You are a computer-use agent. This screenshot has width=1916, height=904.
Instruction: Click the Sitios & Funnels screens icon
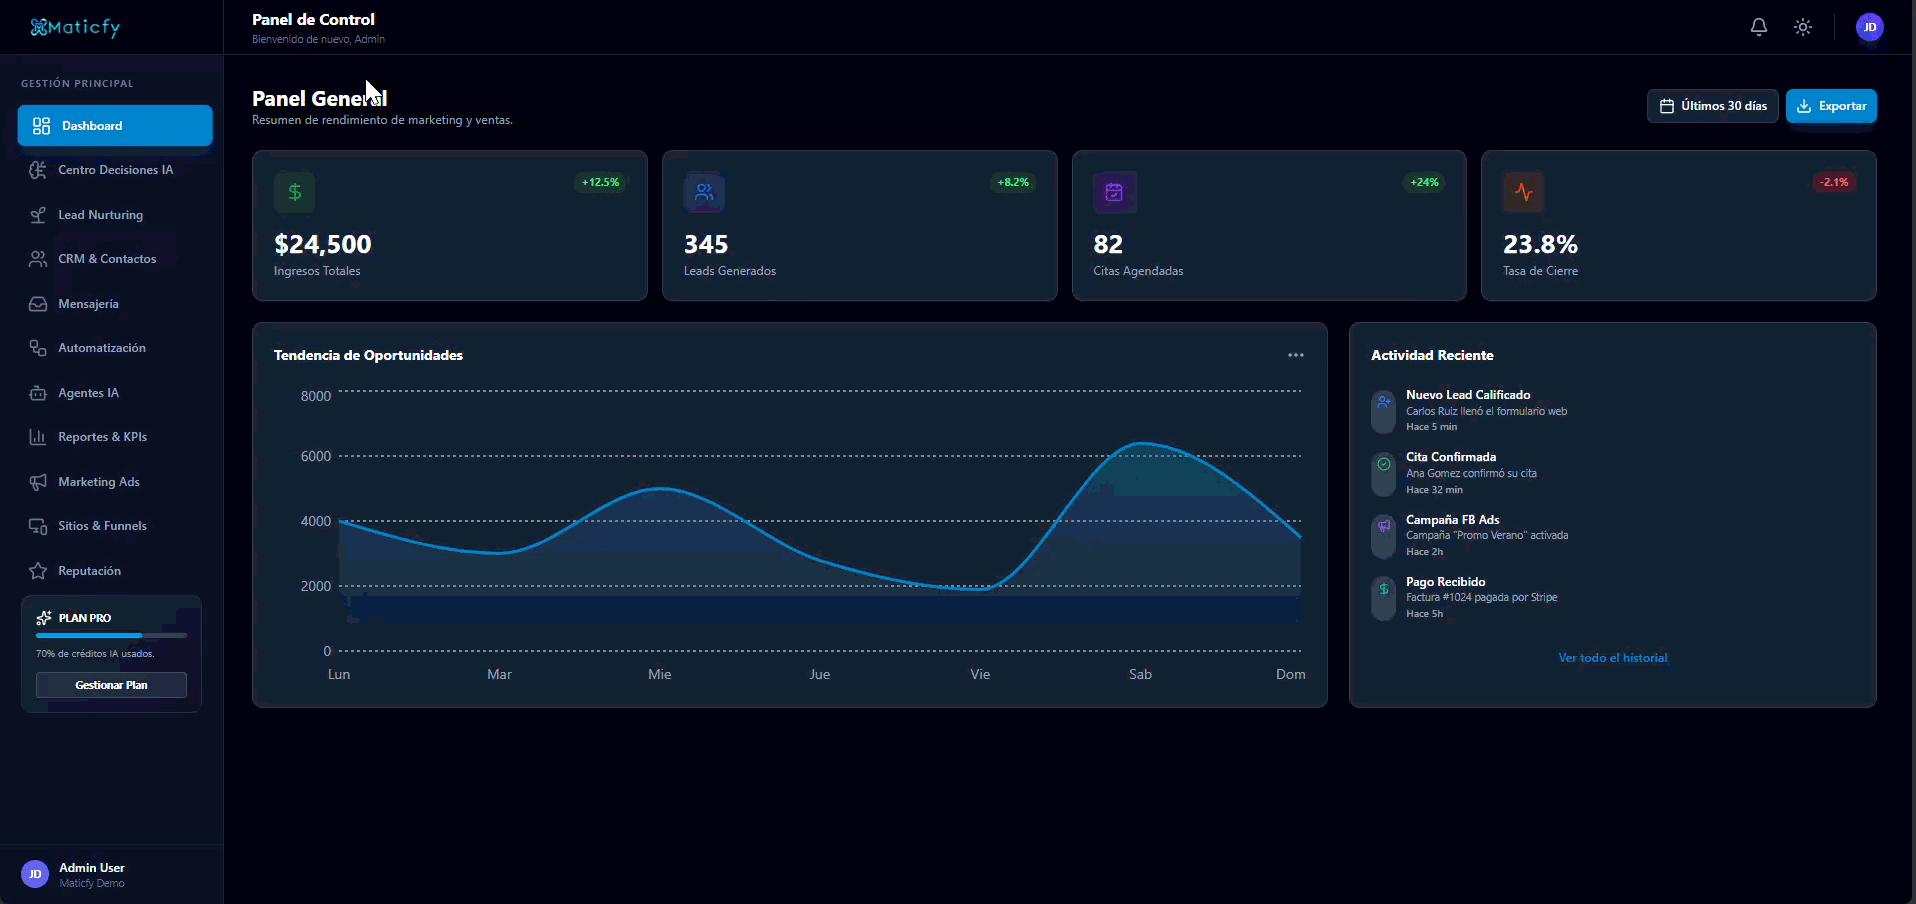38,526
